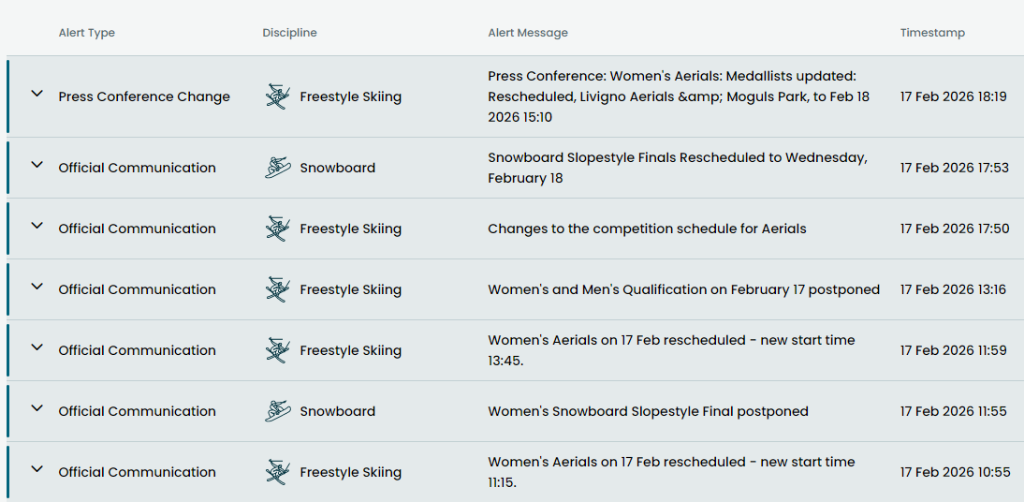Expand the 17:53 Snowboard Official Communication row
Screen dimensions: 1024x502
click(x=37, y=165)
